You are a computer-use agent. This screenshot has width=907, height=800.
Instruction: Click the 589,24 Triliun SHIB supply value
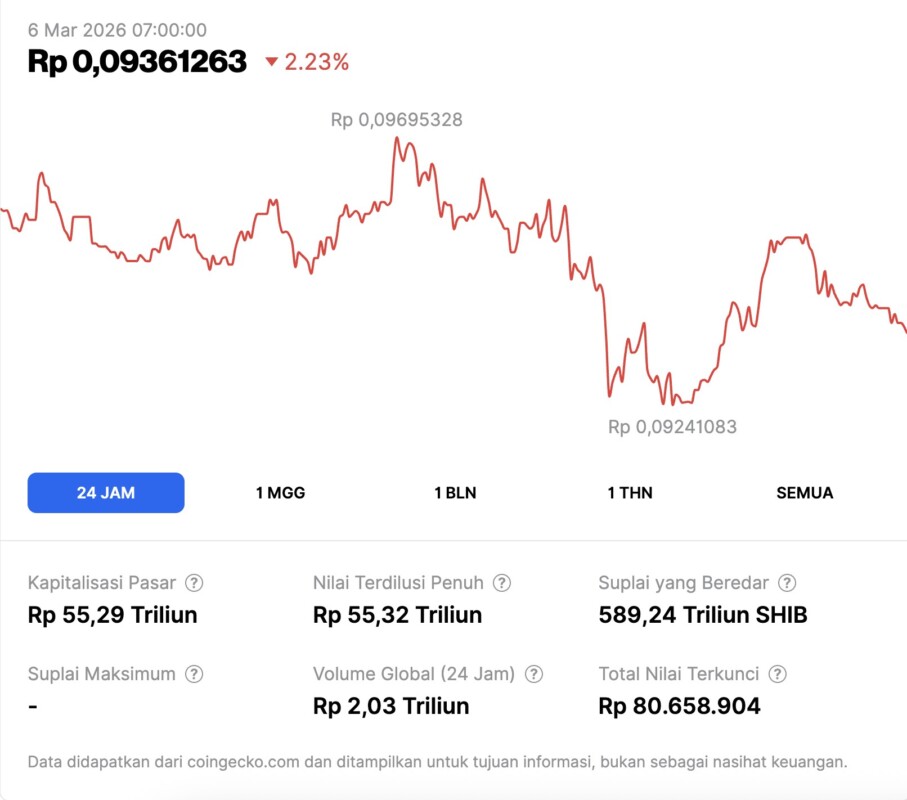pyautogui.click(x=702, y=614)
